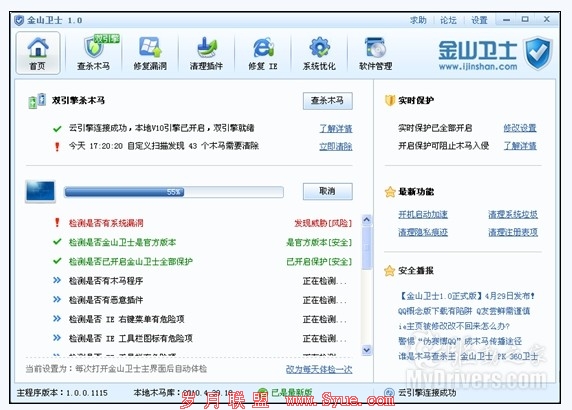Click 主程序版本：1.0.0.1115 in status bar

pyautogui.click(x=62, y=393)
